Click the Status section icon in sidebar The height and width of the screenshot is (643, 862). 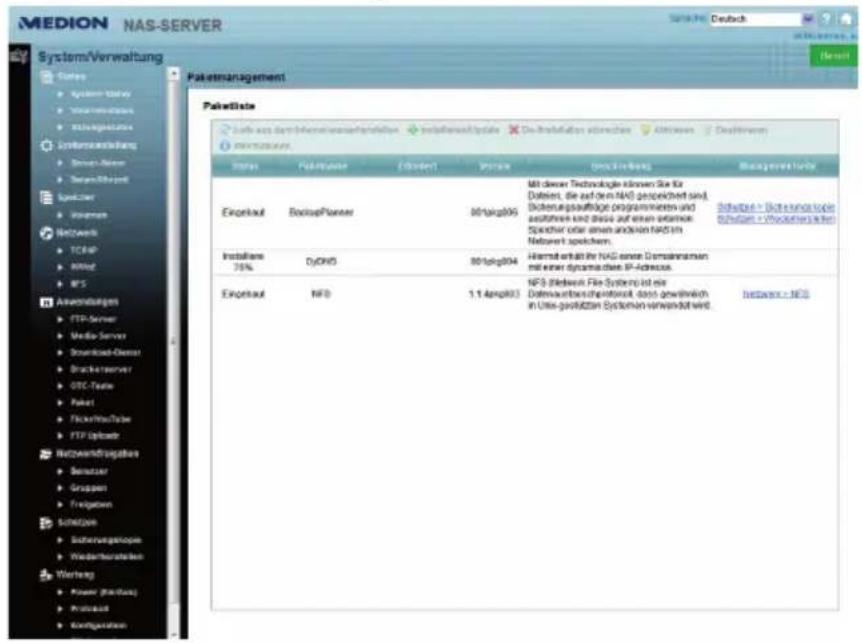click(47, 76)
